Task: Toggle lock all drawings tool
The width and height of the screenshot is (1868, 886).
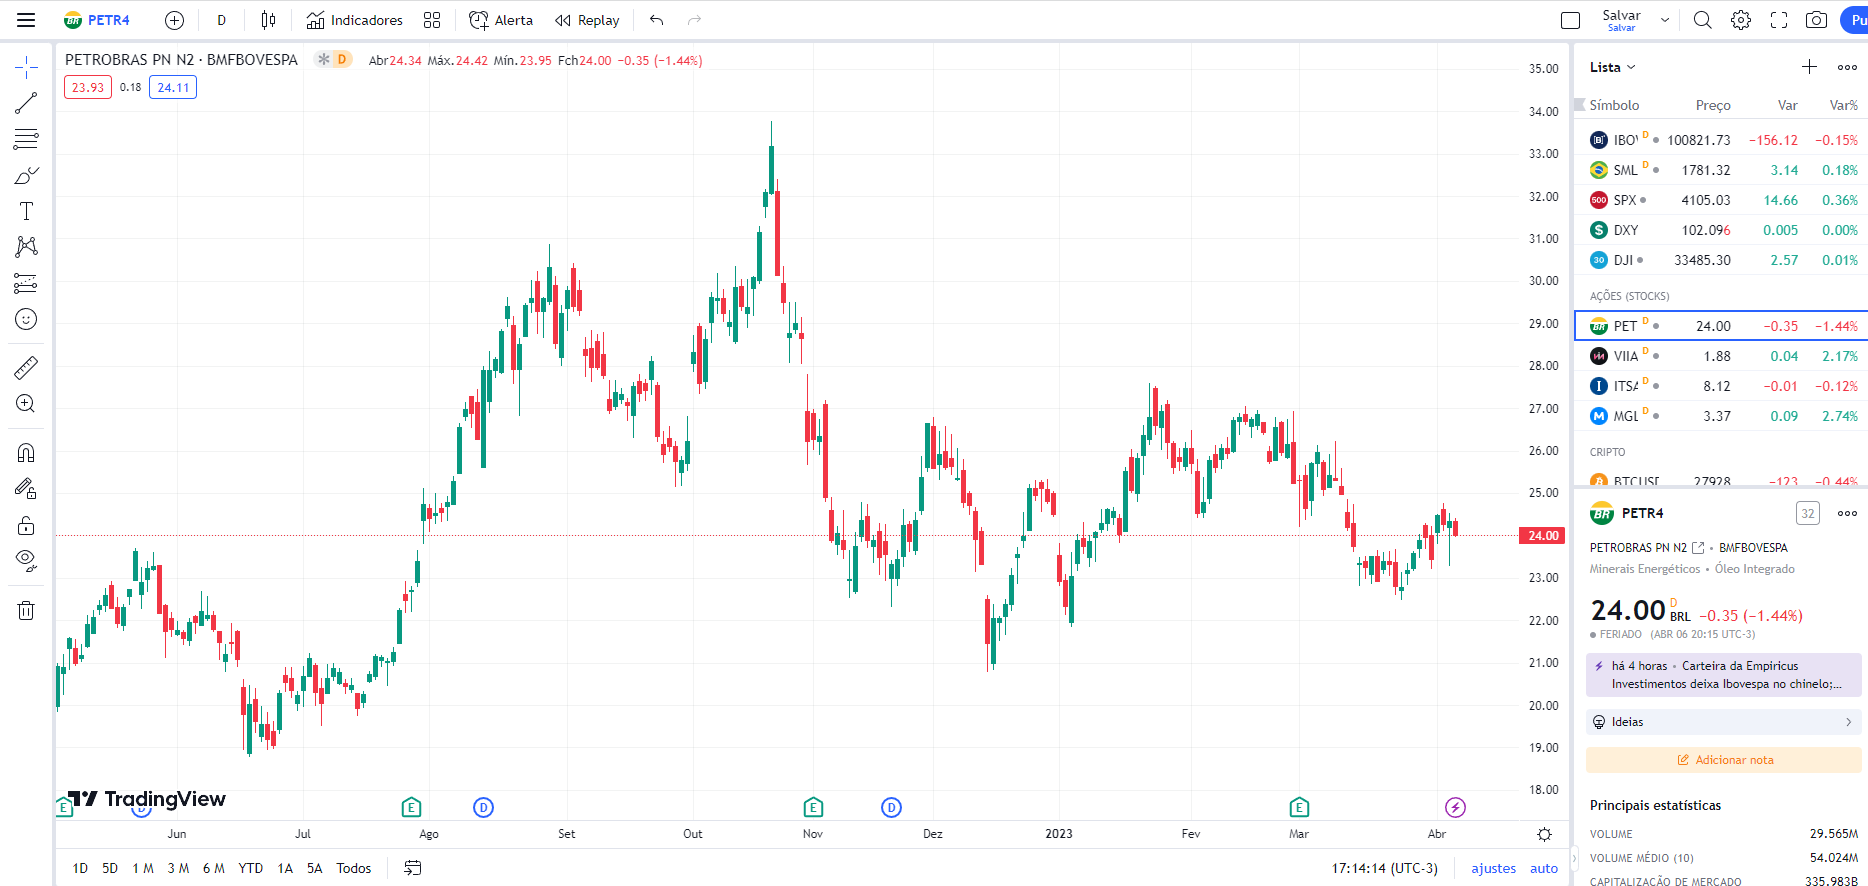Action: tap(26, 525)
